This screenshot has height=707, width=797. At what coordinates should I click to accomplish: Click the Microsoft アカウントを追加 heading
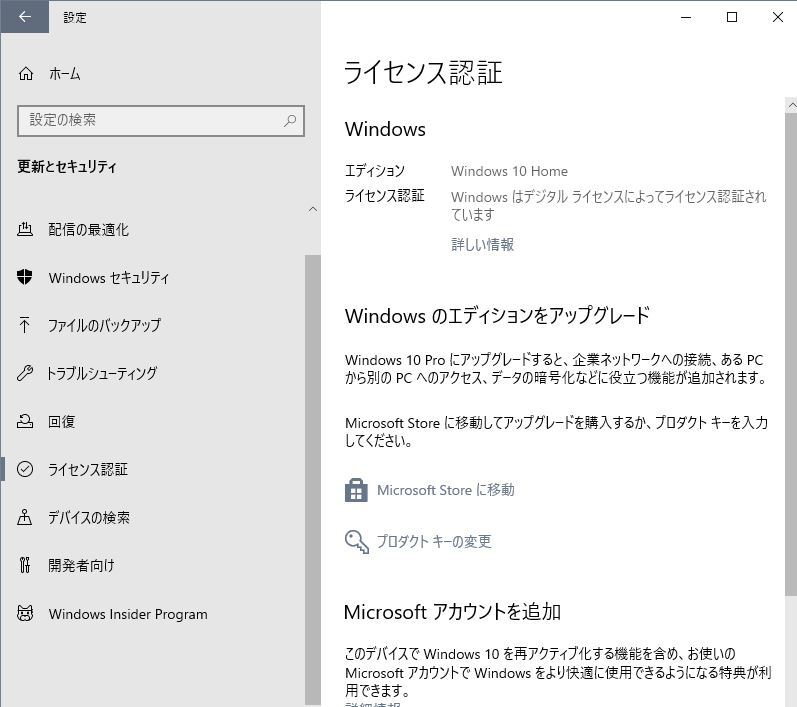coord(452,611)
